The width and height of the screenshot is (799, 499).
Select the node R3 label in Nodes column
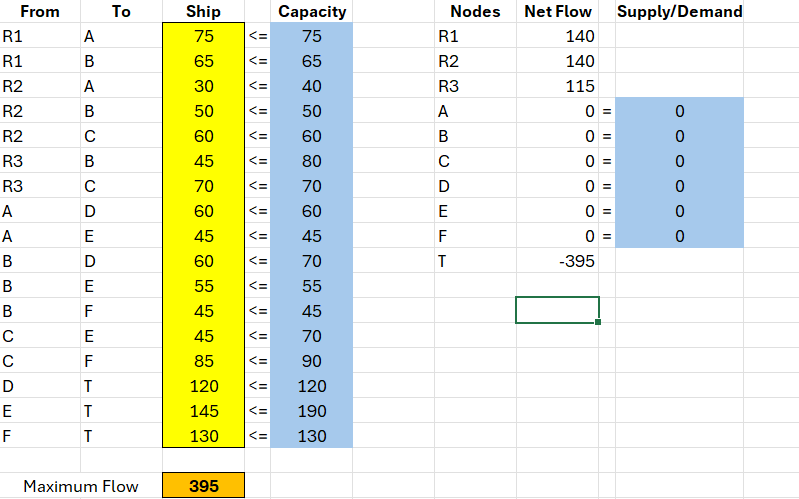click(475, 86)
